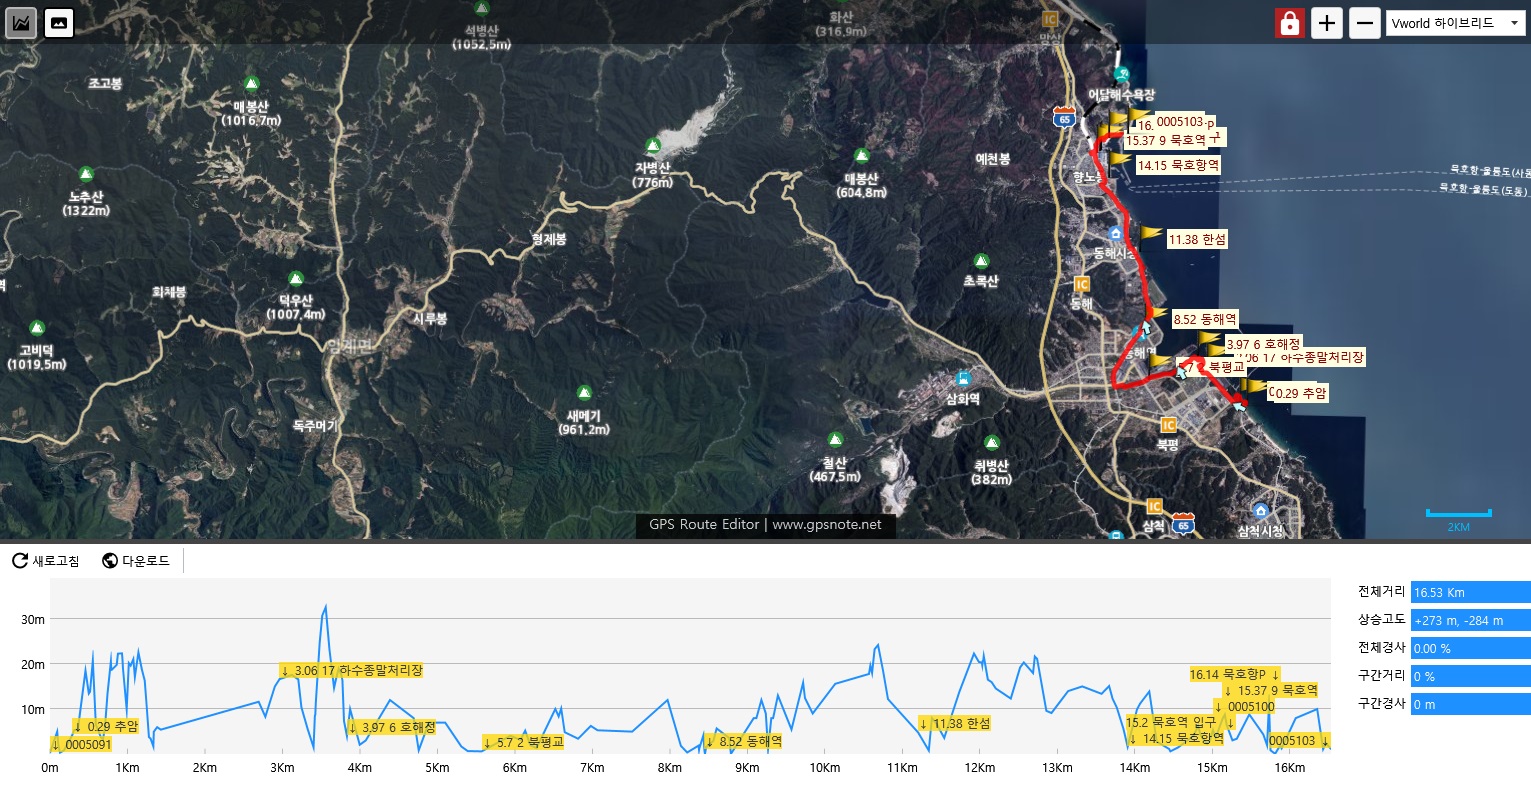
Task: Click the 삼척시청 city hall icon
Action: click(x=1261, y=511)
